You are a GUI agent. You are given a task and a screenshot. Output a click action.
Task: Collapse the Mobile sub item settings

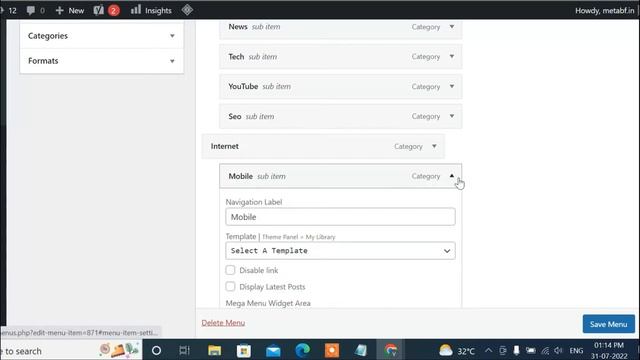[452, 176]
